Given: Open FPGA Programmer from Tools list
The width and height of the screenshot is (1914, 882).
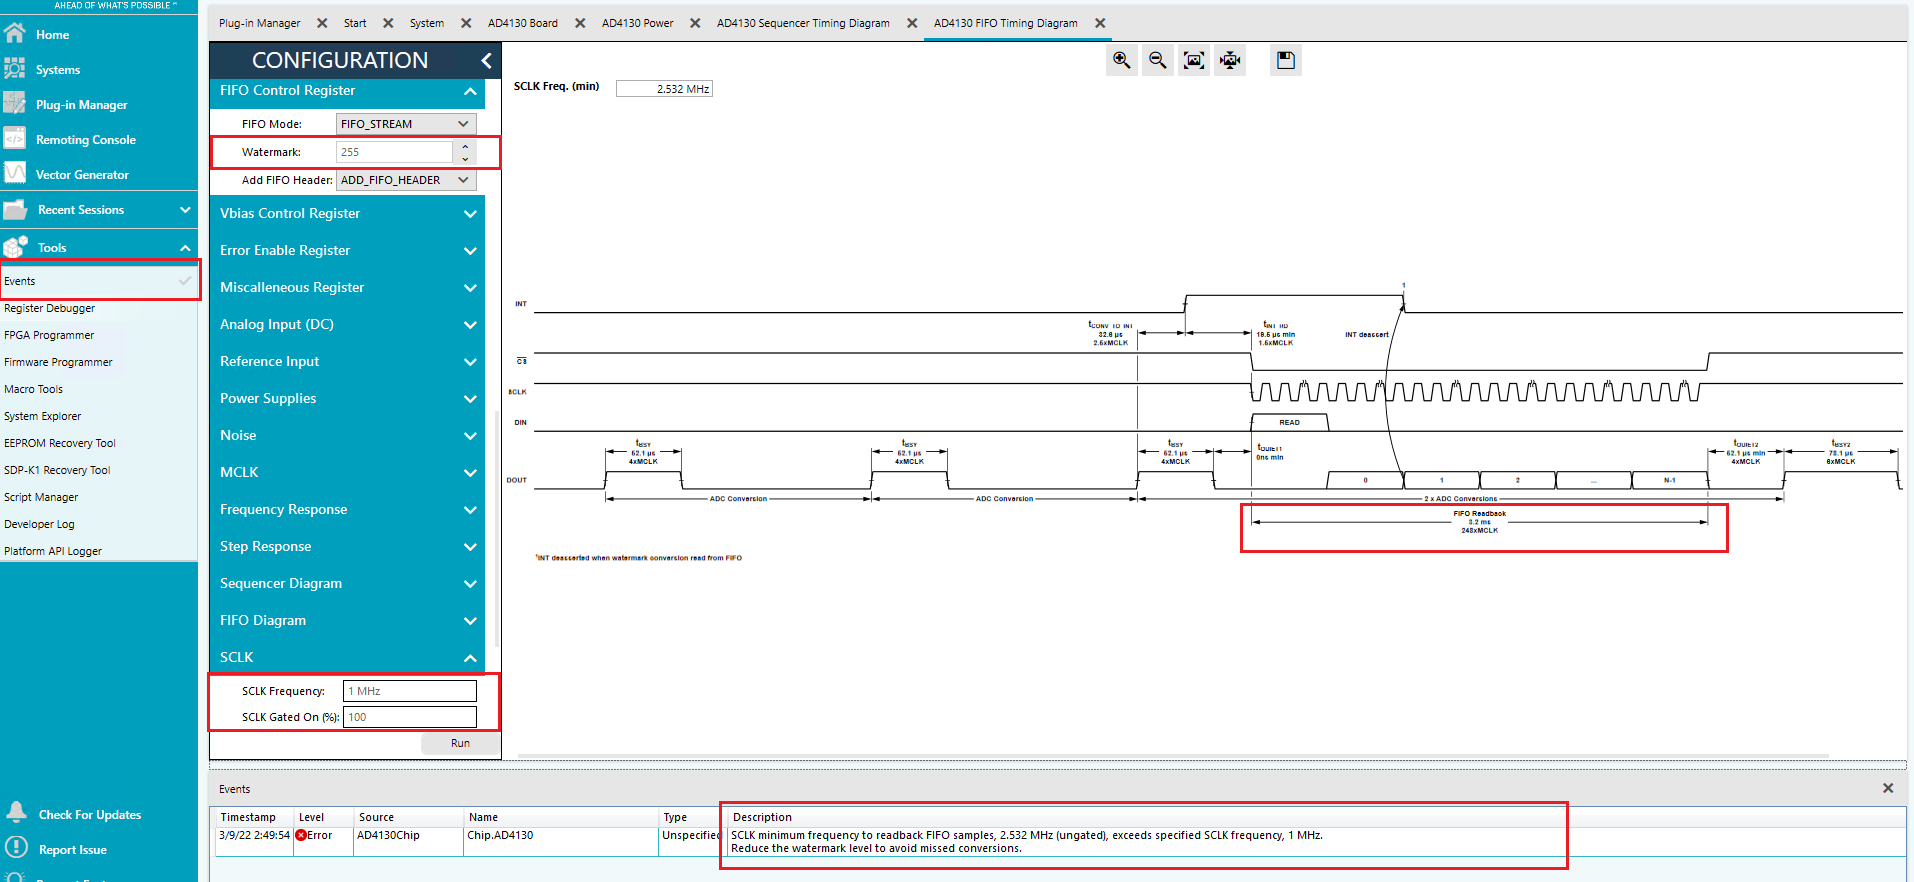Looking at the screenshot, I should click(x=49, y=335).
